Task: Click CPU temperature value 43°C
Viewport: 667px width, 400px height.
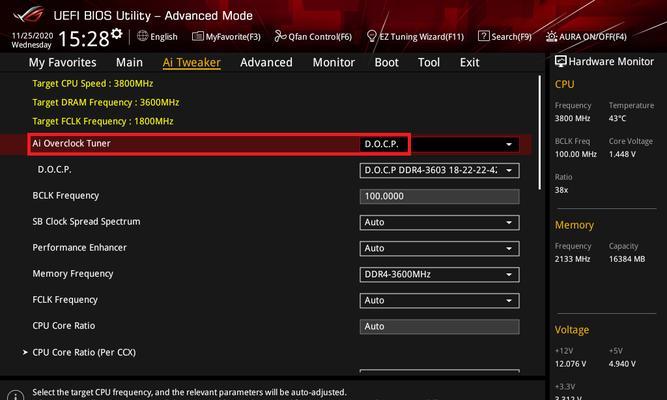Action: 617,118
